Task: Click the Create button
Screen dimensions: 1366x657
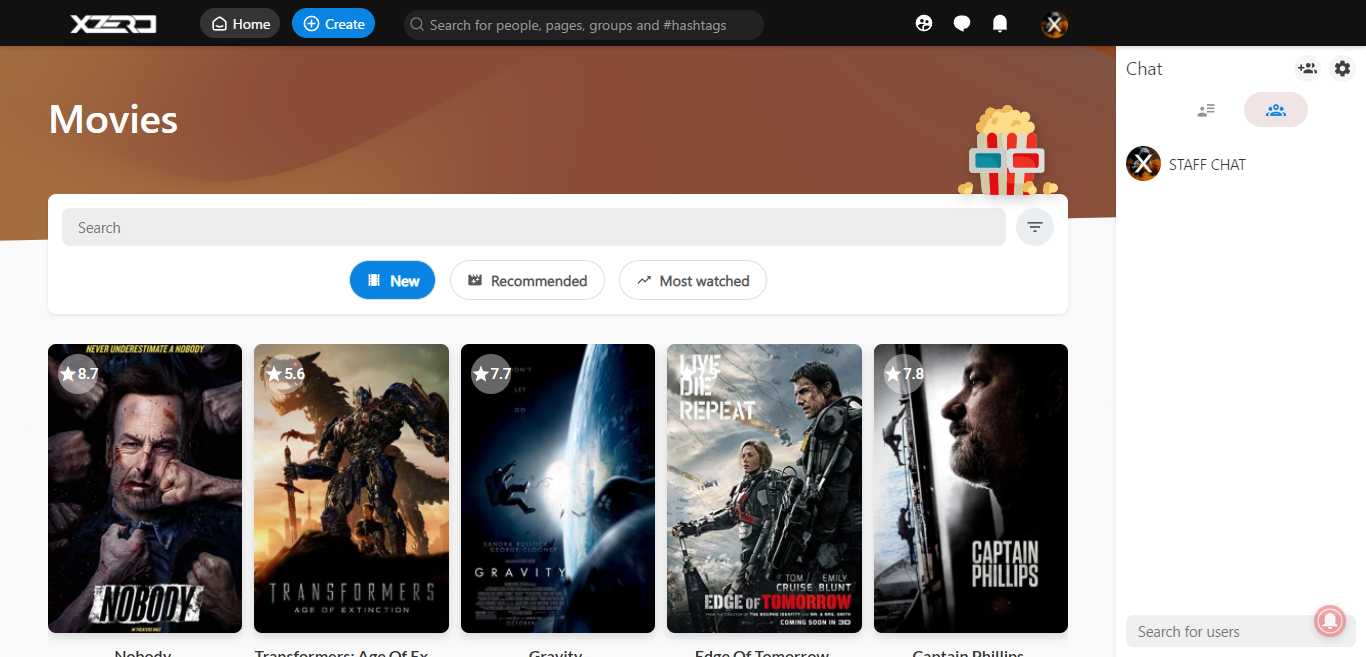Action: (333, 24)
